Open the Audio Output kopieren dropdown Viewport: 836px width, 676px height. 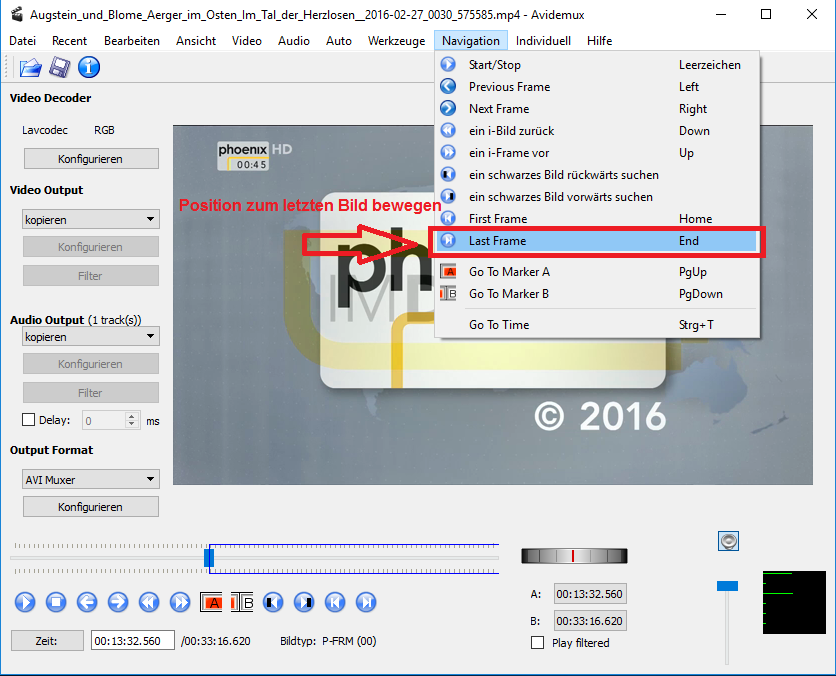pos(90,337)
